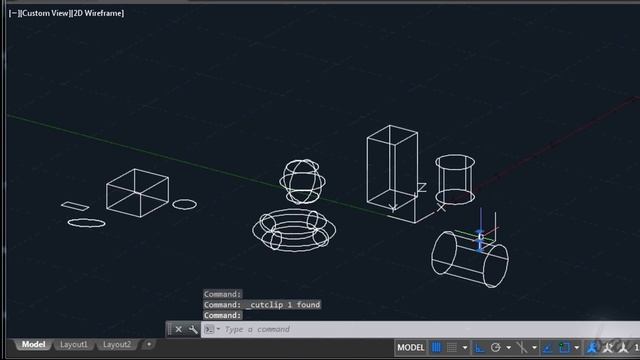The width and height of the screenshot is (640, 360).
Task: Switch to the Model tab
Action: click(x=33, y=344)
